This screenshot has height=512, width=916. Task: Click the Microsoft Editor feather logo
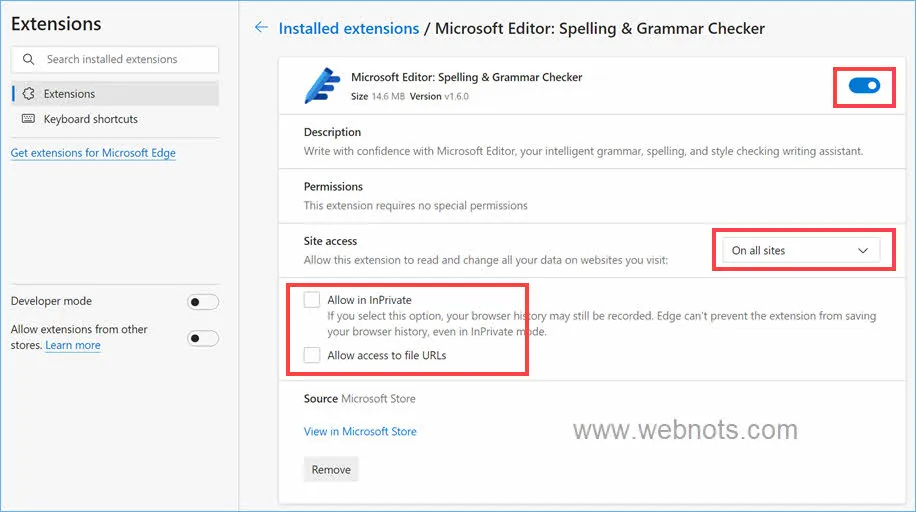click(322, 85)
